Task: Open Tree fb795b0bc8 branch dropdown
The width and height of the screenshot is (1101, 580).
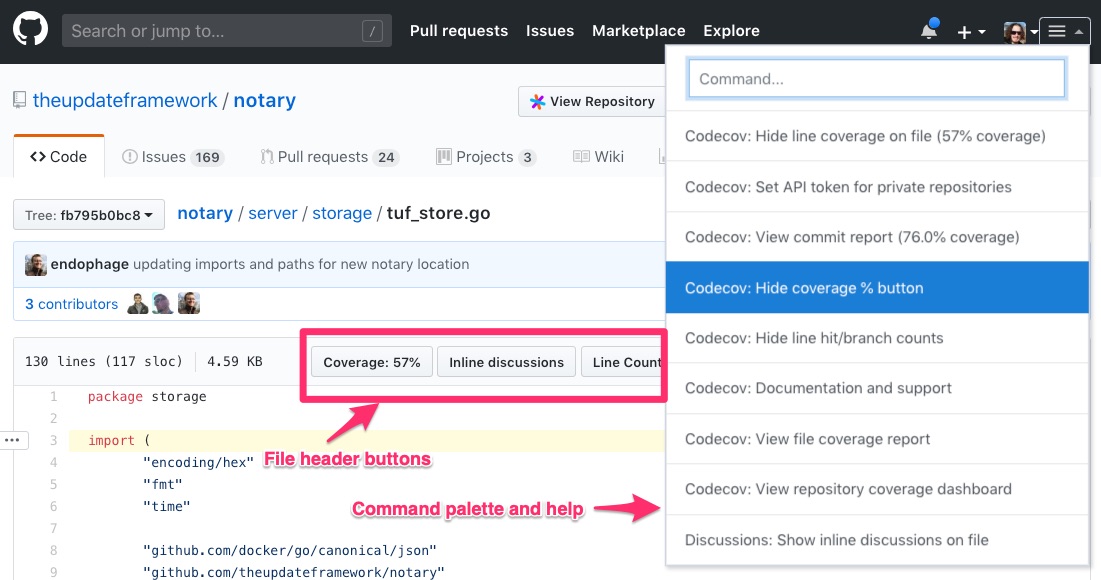Action: pyautogui.click(x=88, y=215)
